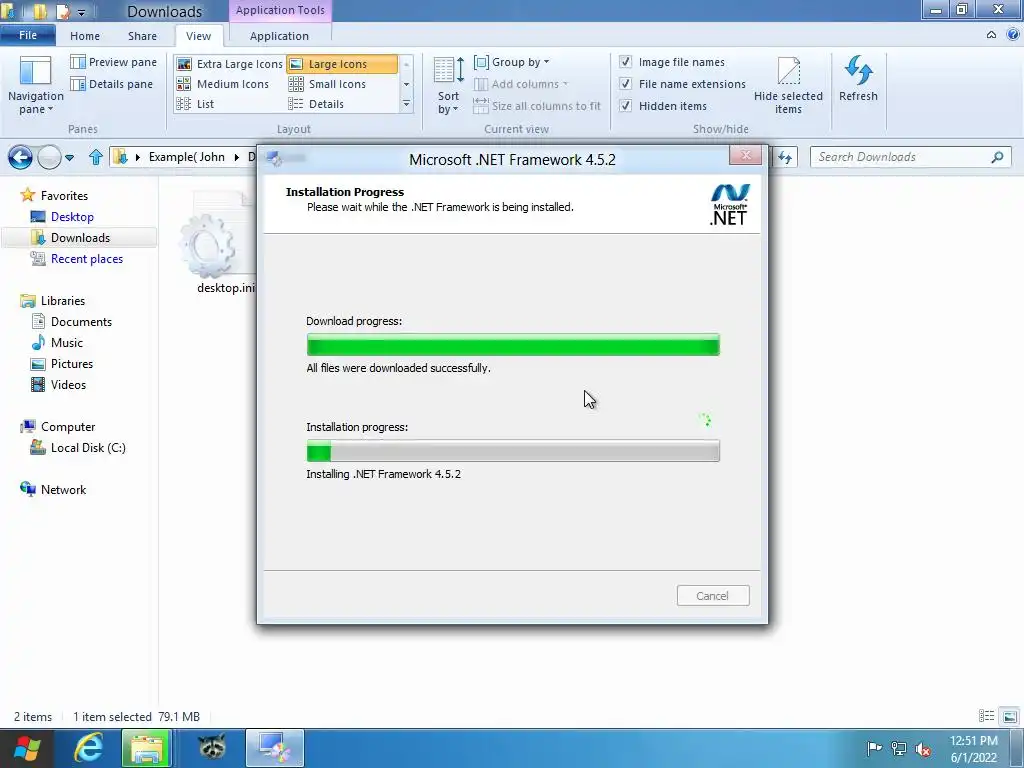The height and width of the screenshot is (768, 1024).
Task: Open the Videos library
Action: coord(68,384)
